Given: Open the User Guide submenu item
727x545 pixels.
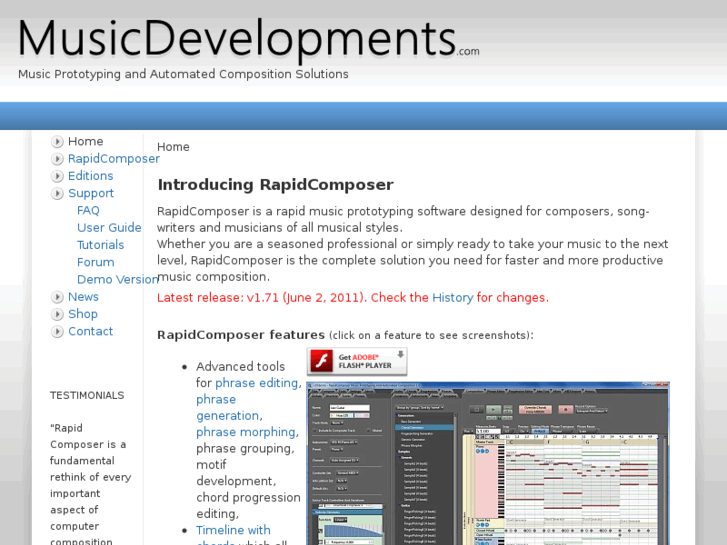Looking at the screenshot, I should [x=109, y=228].
